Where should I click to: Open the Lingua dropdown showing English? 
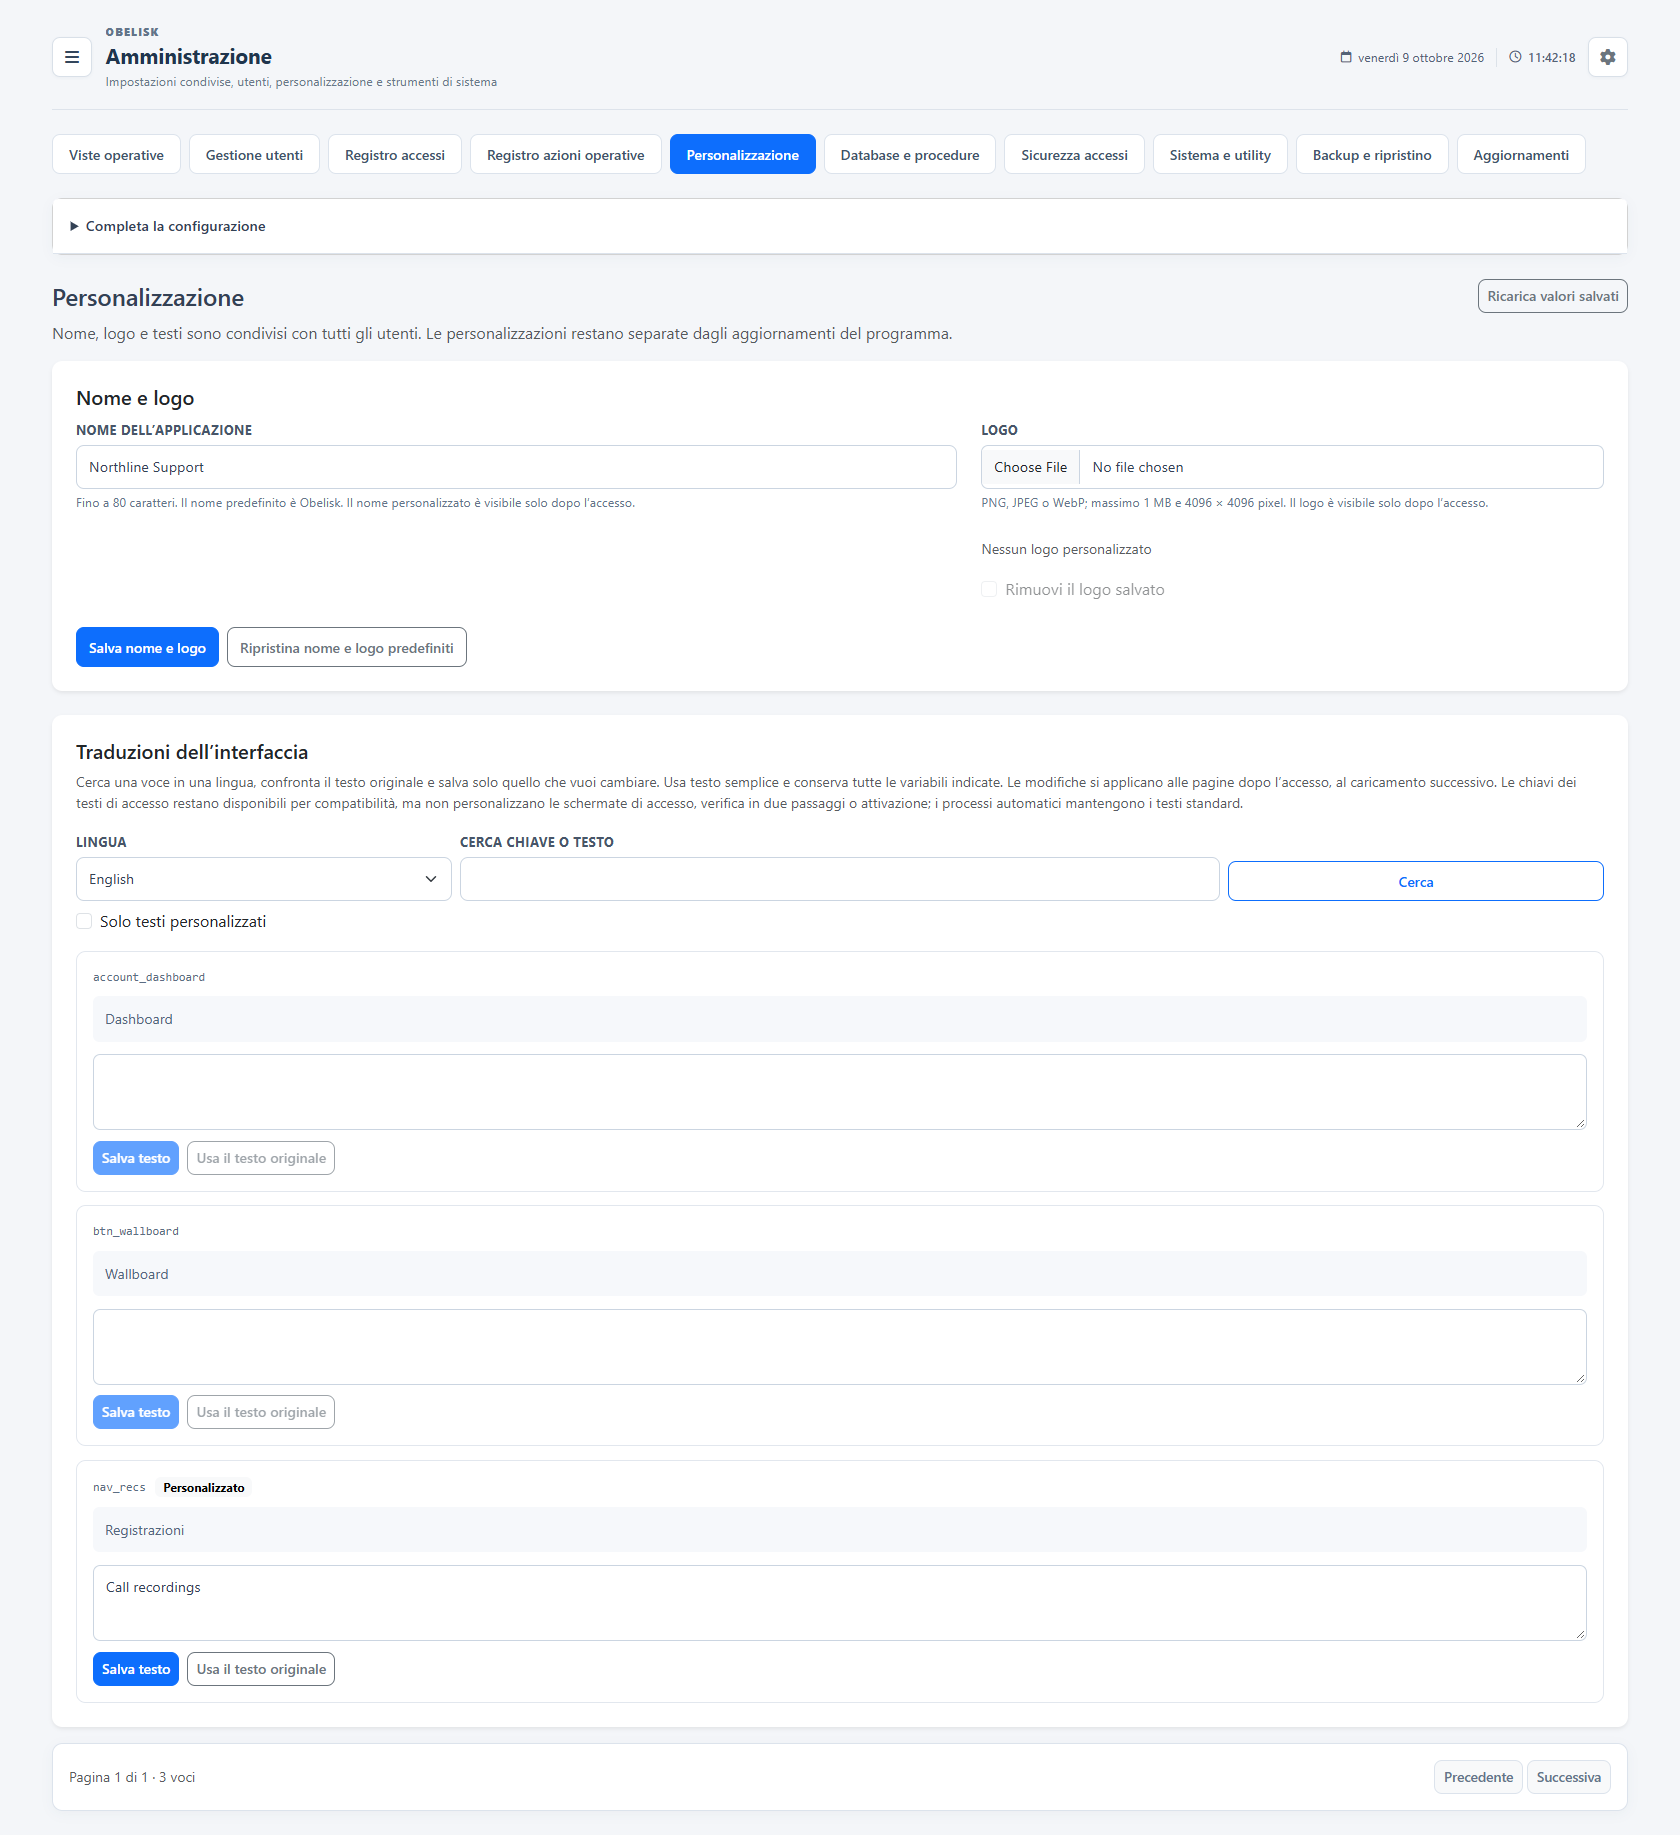pos(264,879)
